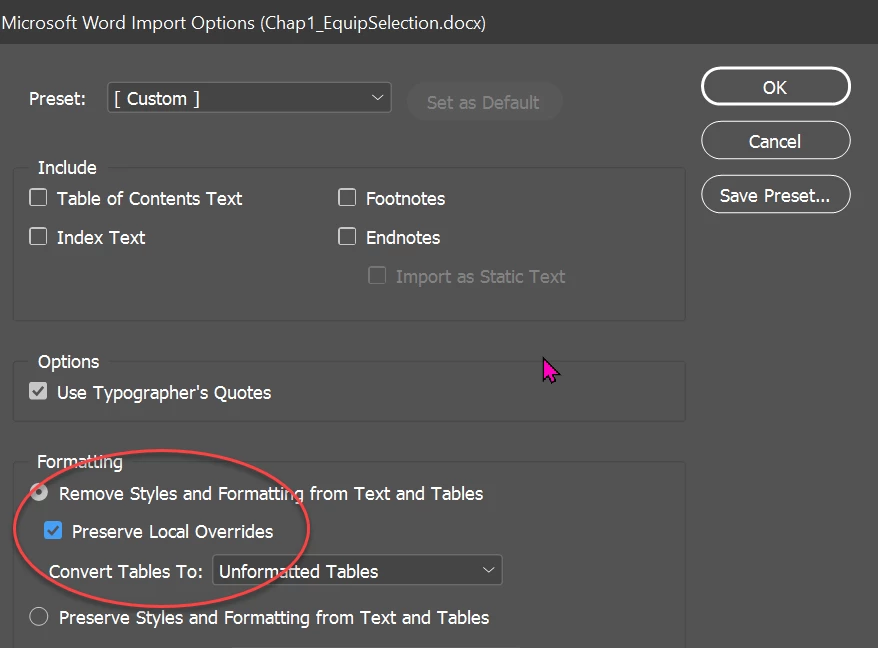This screenshot has width=878, height=648.
Task: Click the dialog title with Chap1_EquipSelection.docx
Action: click(x=244, y=22)
